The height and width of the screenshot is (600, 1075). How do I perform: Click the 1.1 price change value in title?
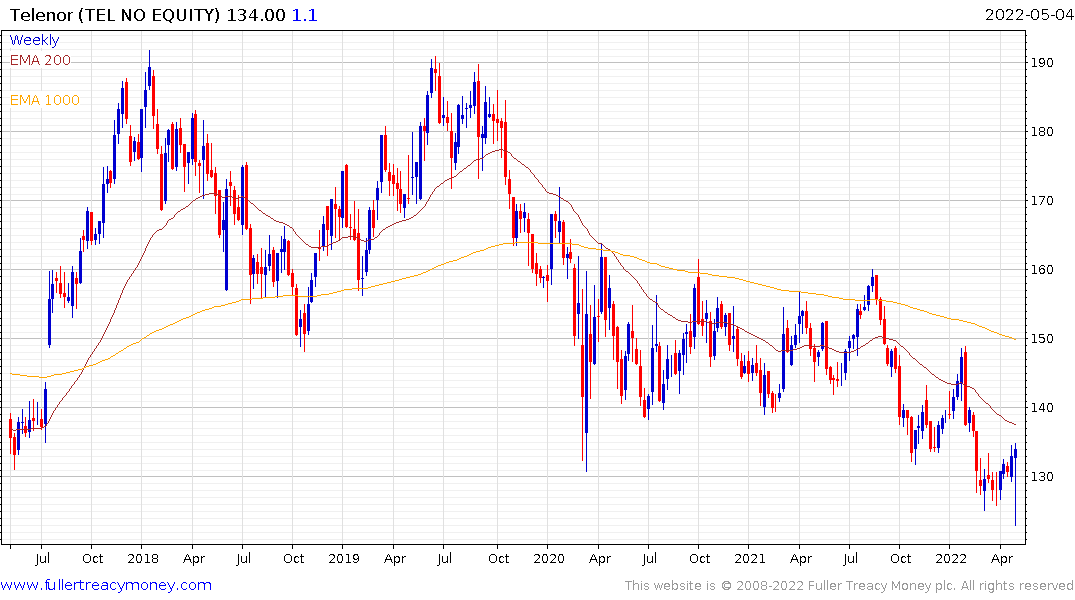tap(305, 16)
